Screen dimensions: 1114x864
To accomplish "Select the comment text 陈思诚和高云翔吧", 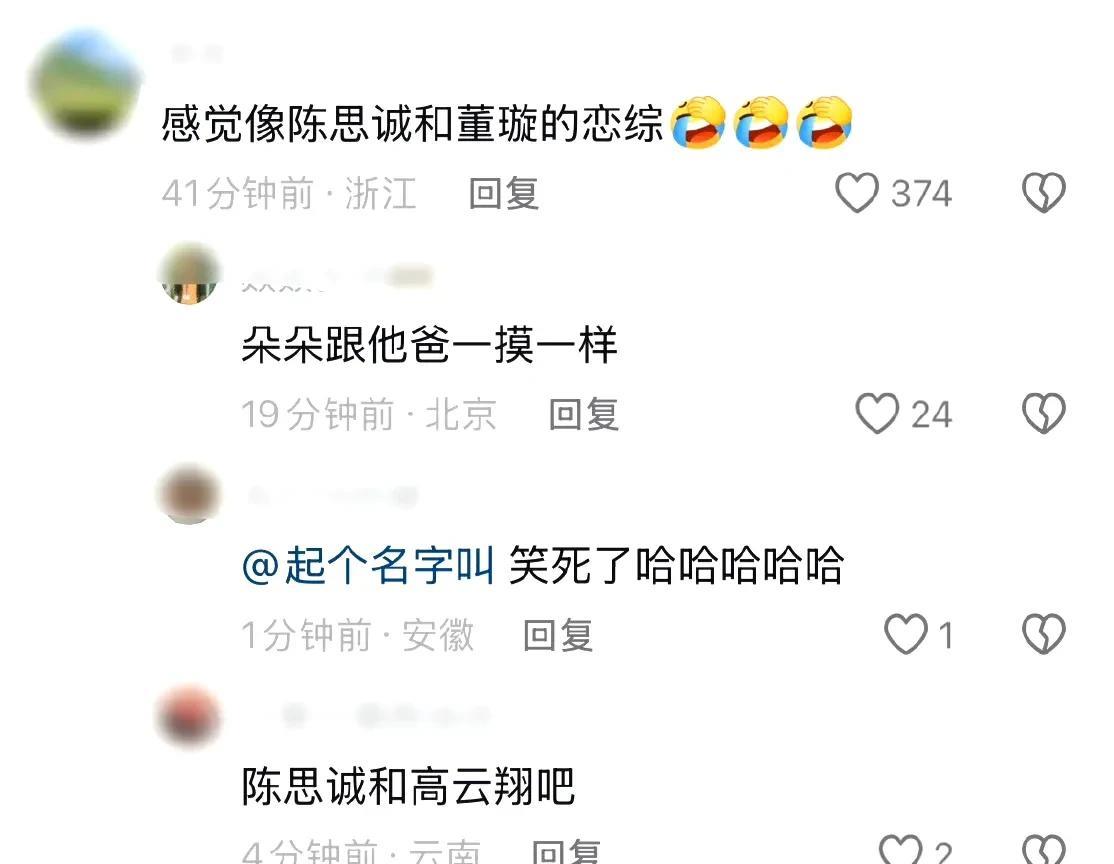I will pos(408,787).
